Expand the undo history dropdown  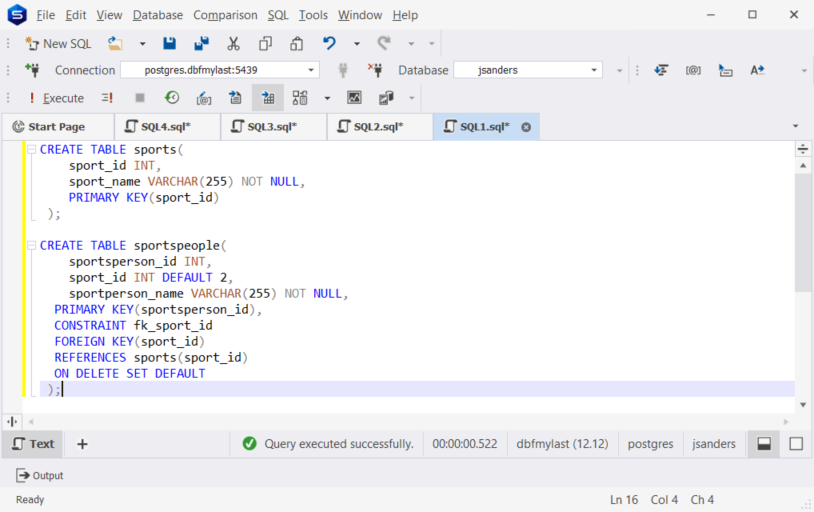(x=357, y=44)
